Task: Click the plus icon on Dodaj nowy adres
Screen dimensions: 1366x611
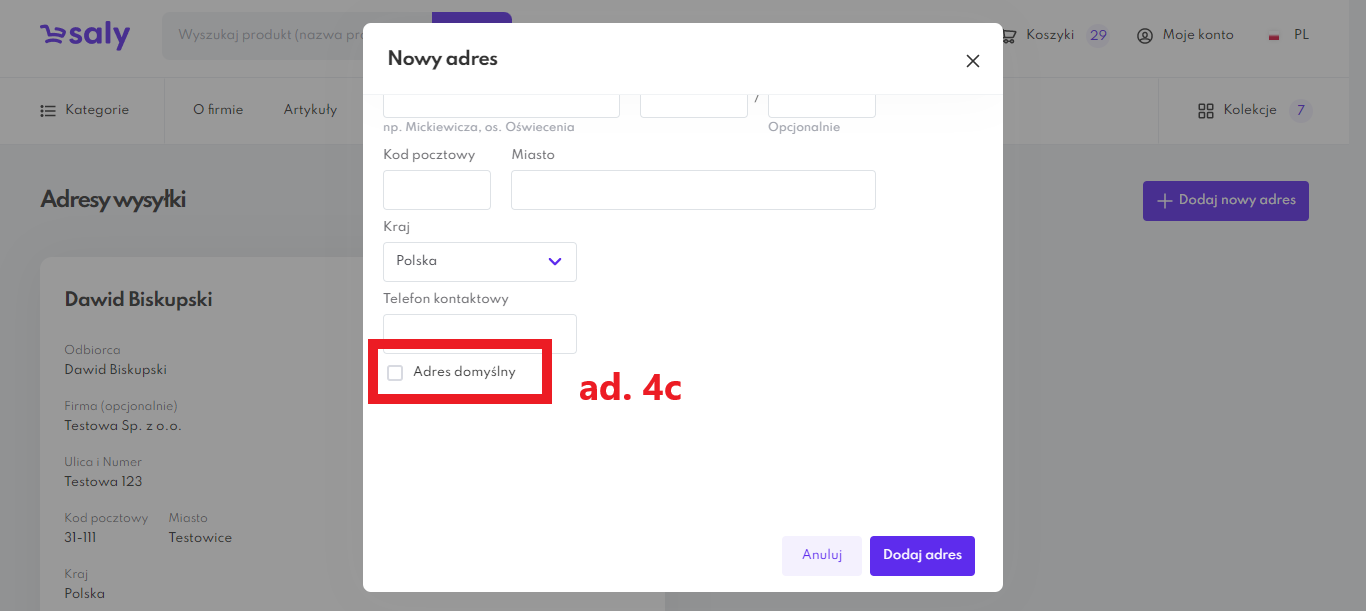Action: click(1164, 201)
